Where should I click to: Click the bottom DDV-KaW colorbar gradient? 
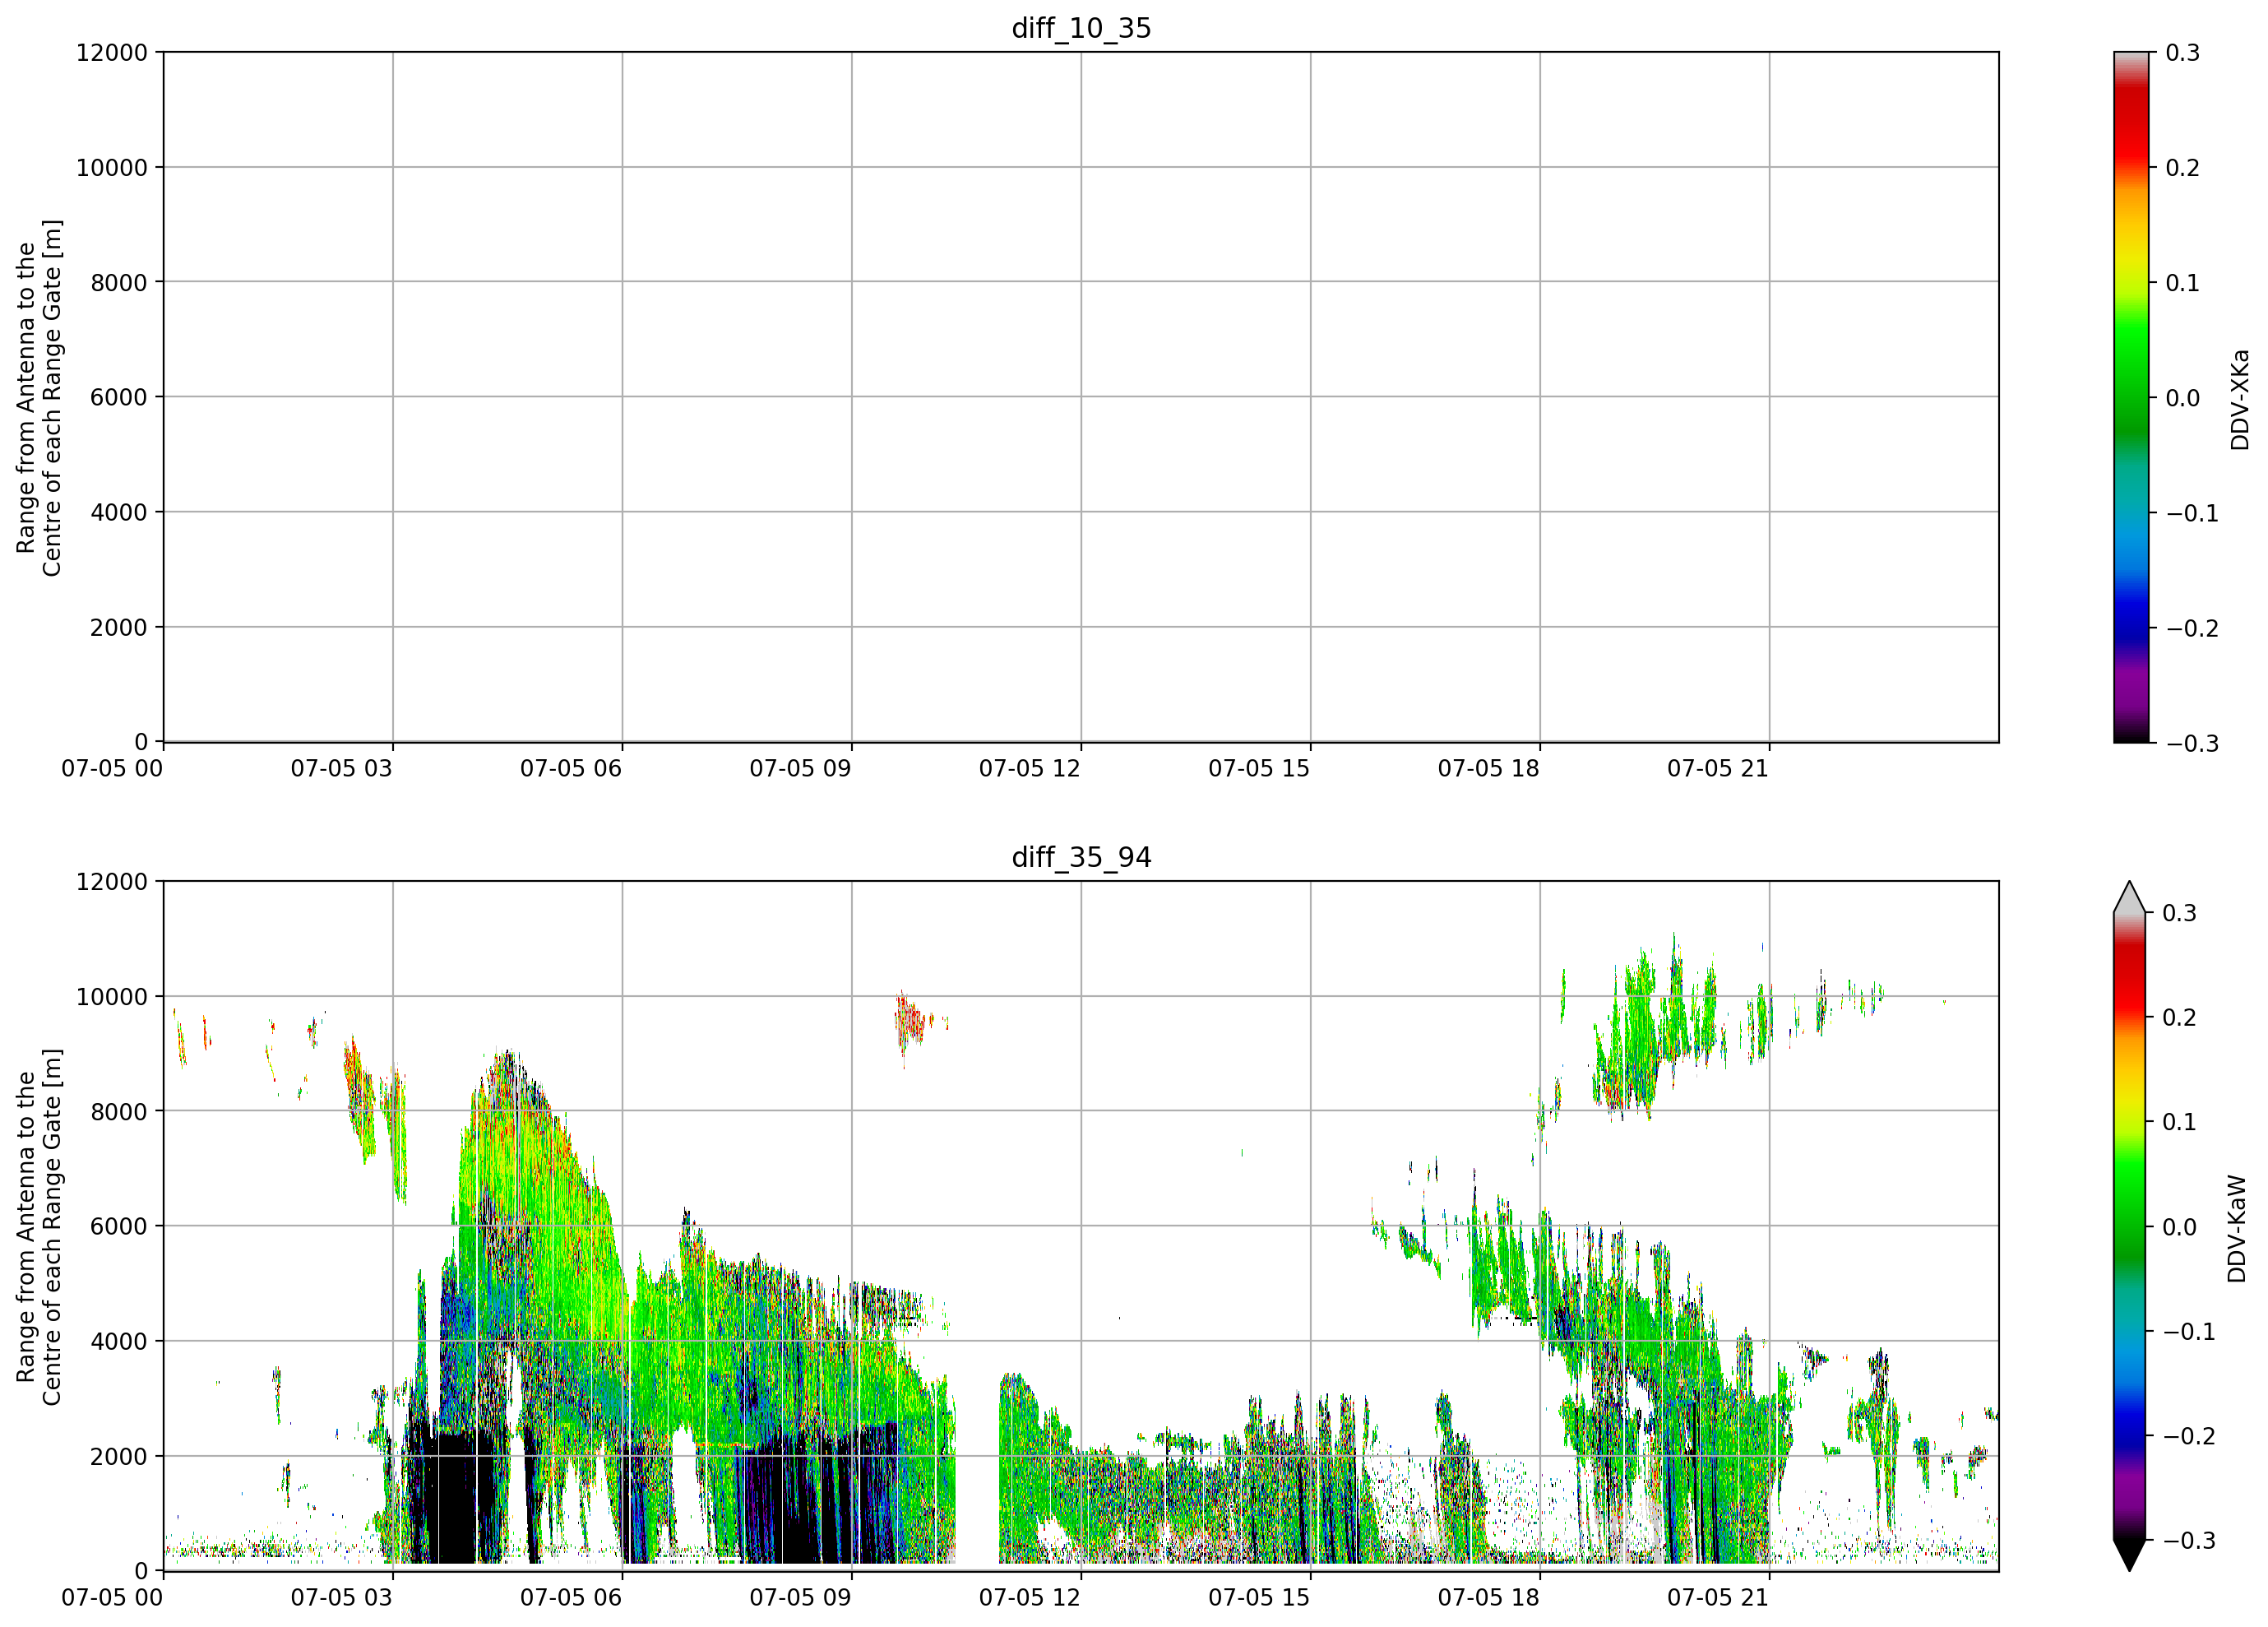coord(2131,1226)
